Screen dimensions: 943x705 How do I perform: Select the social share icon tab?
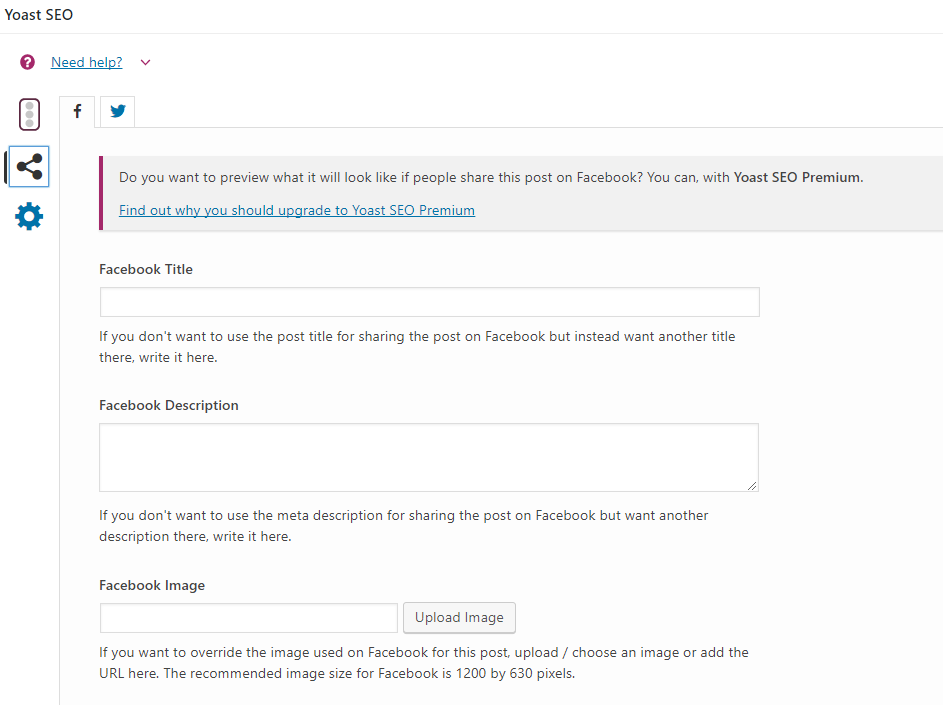tap(29, 167)
